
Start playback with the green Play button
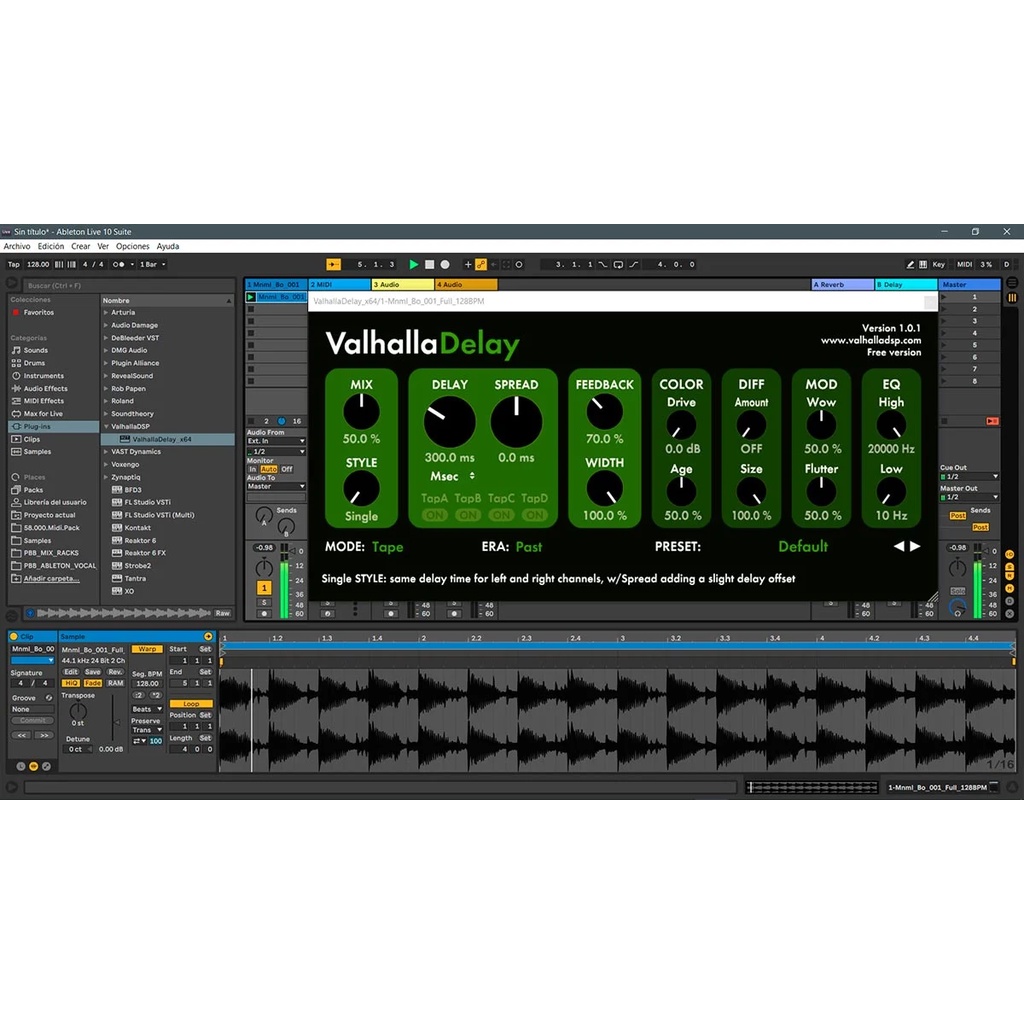[x=413, y=264]
